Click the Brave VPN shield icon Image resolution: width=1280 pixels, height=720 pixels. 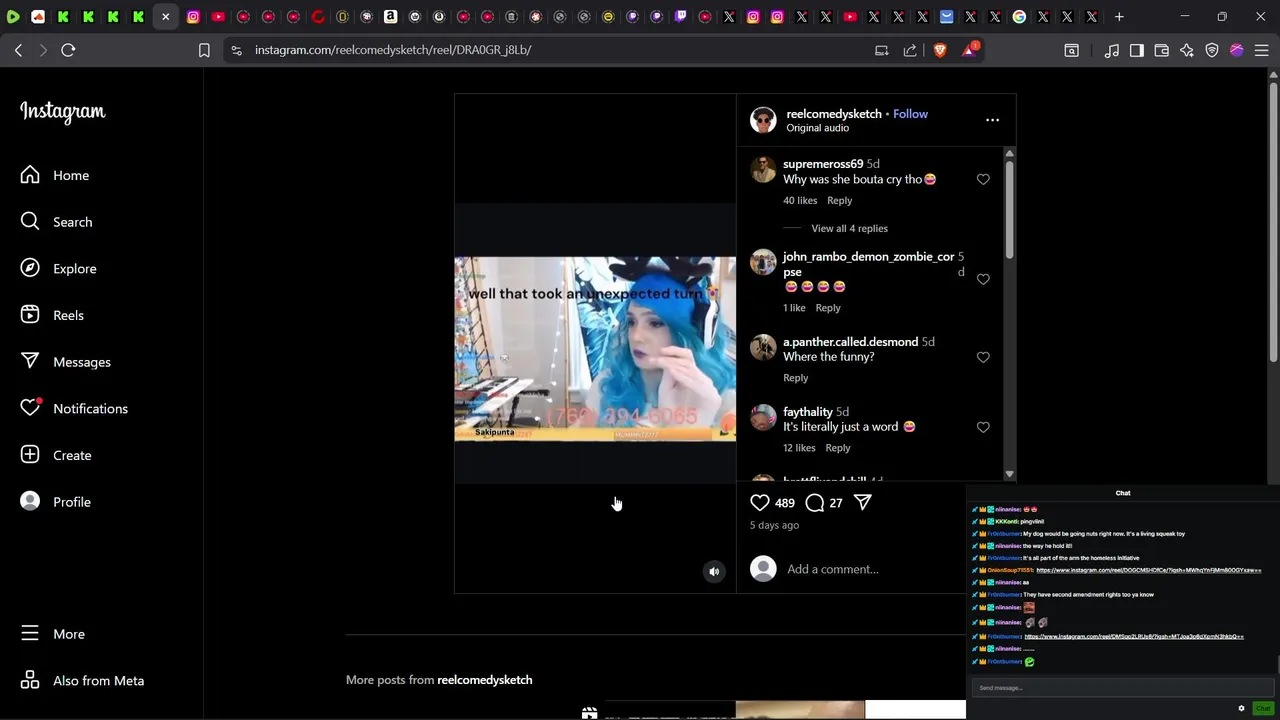pos(1212,50)
